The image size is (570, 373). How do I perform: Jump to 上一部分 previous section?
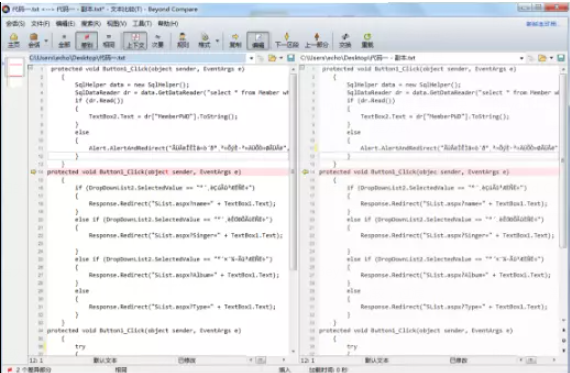pyautogui.click(x=316, y=40)
